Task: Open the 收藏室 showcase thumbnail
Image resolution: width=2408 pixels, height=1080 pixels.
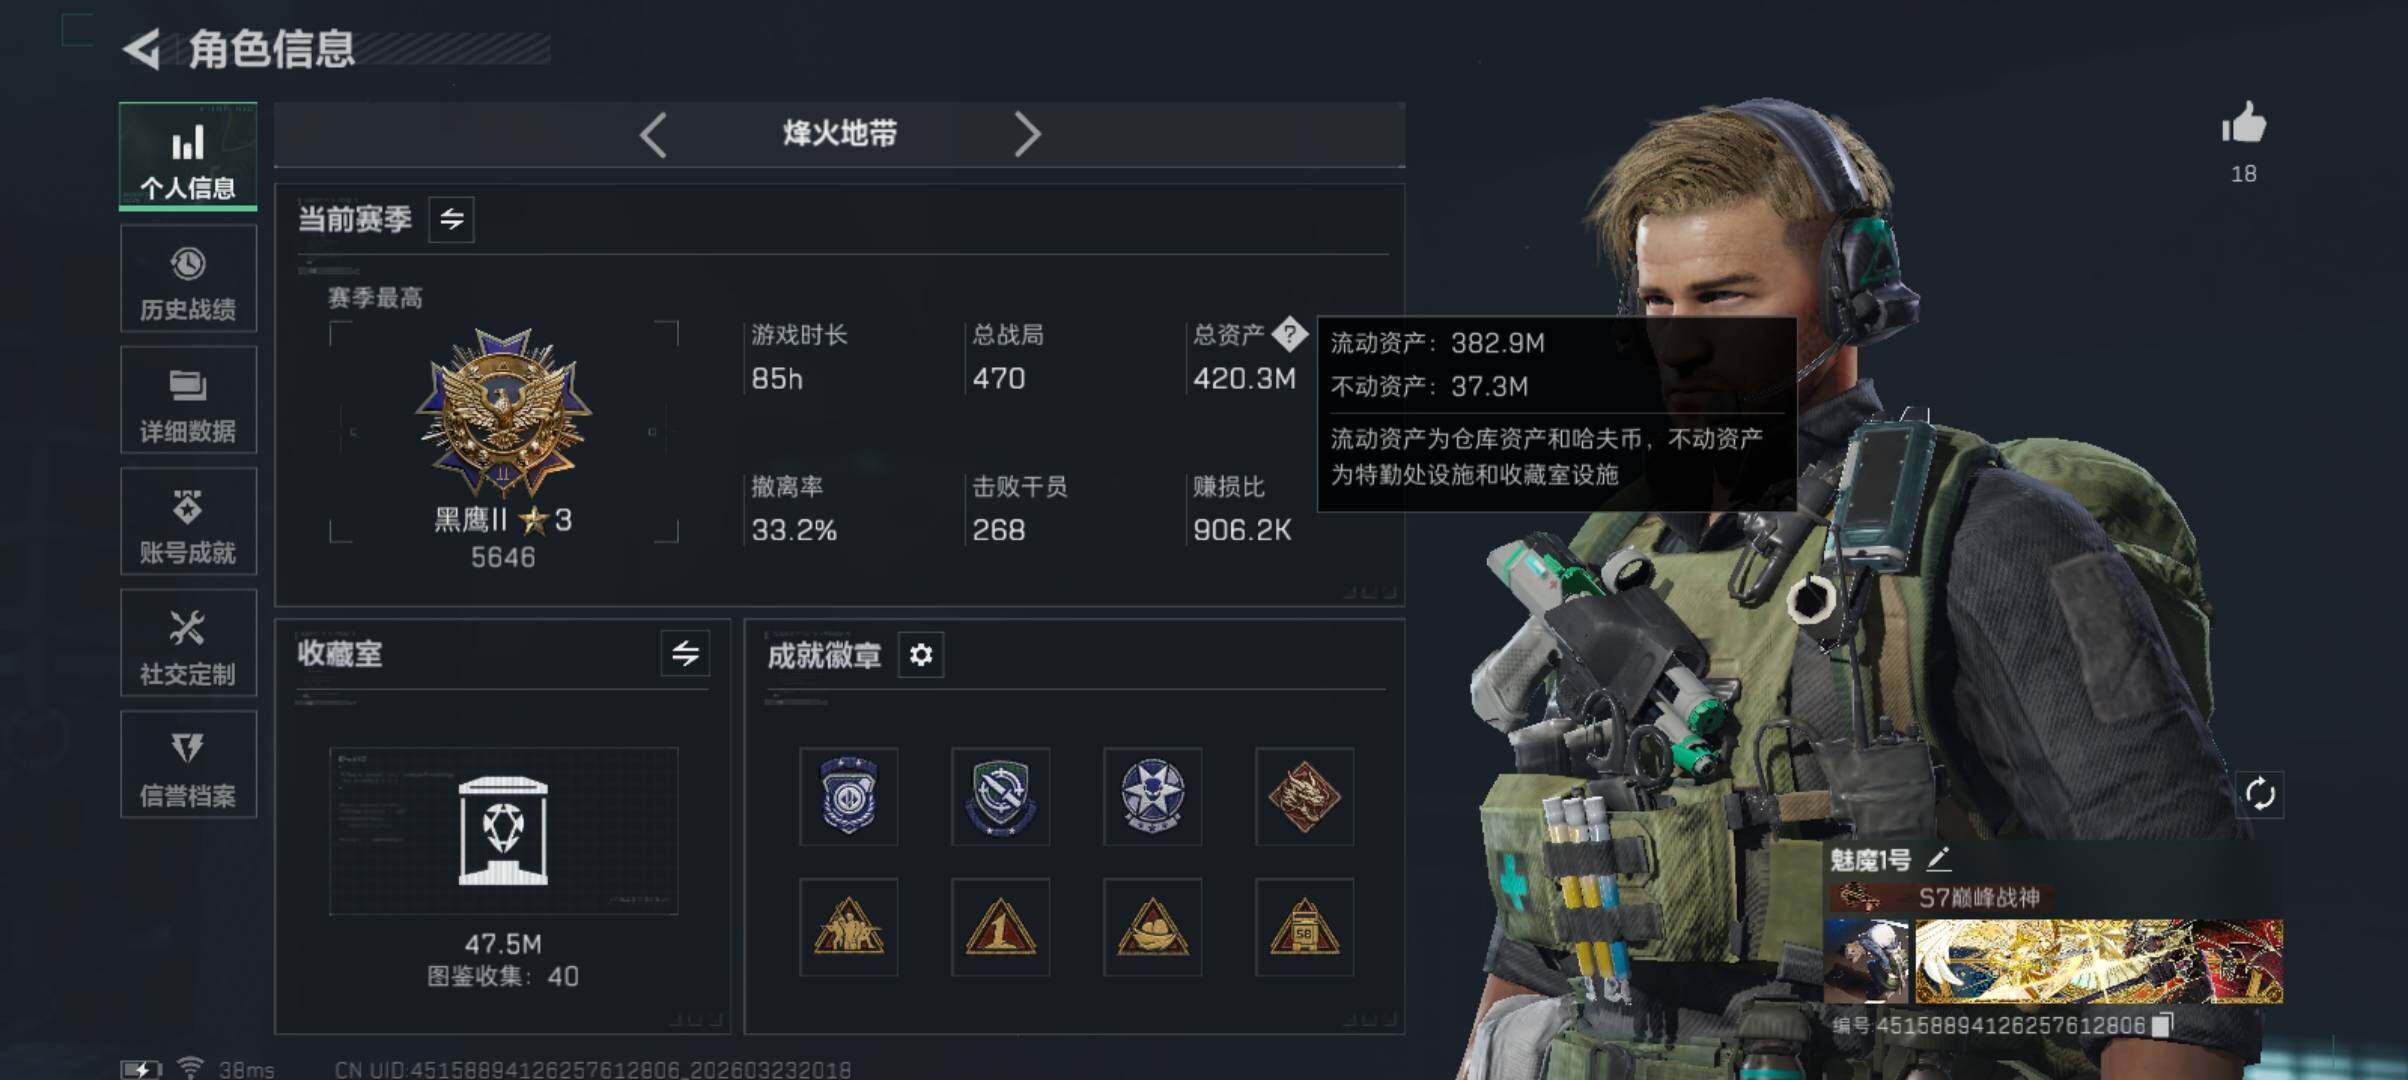Action: pyautogui.click(x=503, y=831)
